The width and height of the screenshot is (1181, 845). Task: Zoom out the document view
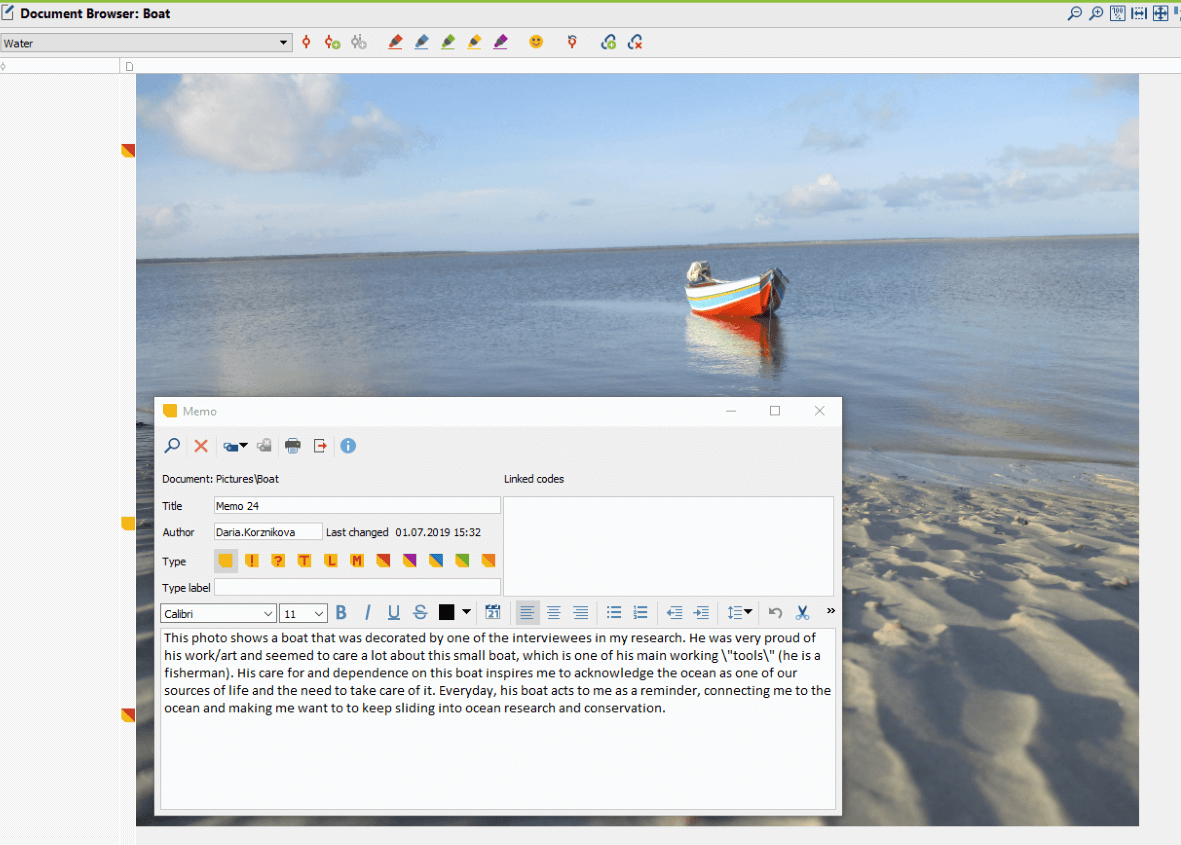(x=1075, y=14)
